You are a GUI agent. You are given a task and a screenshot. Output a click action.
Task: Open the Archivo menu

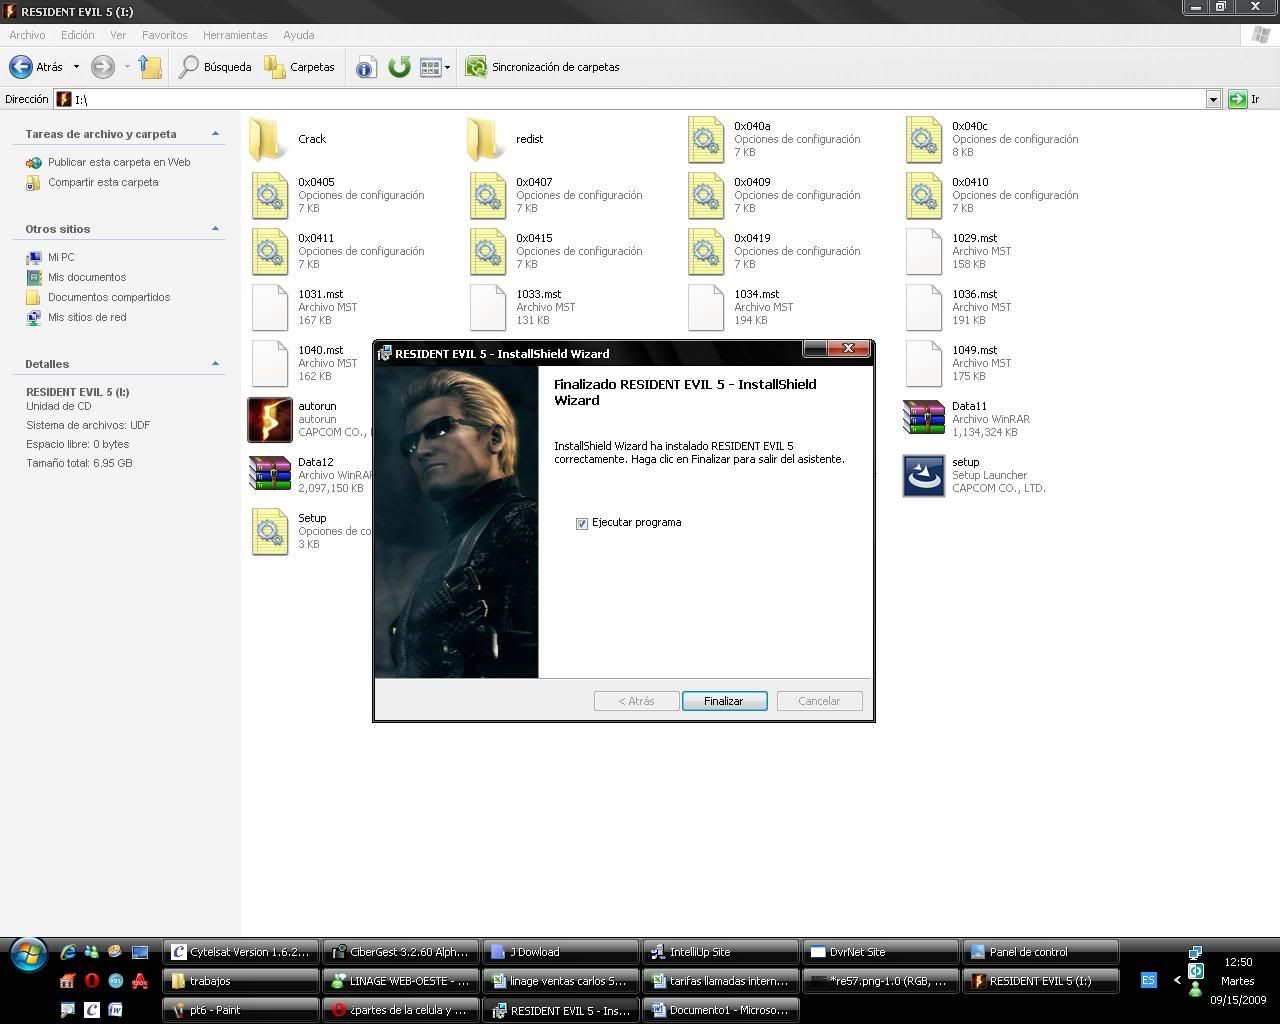[27, 35]
